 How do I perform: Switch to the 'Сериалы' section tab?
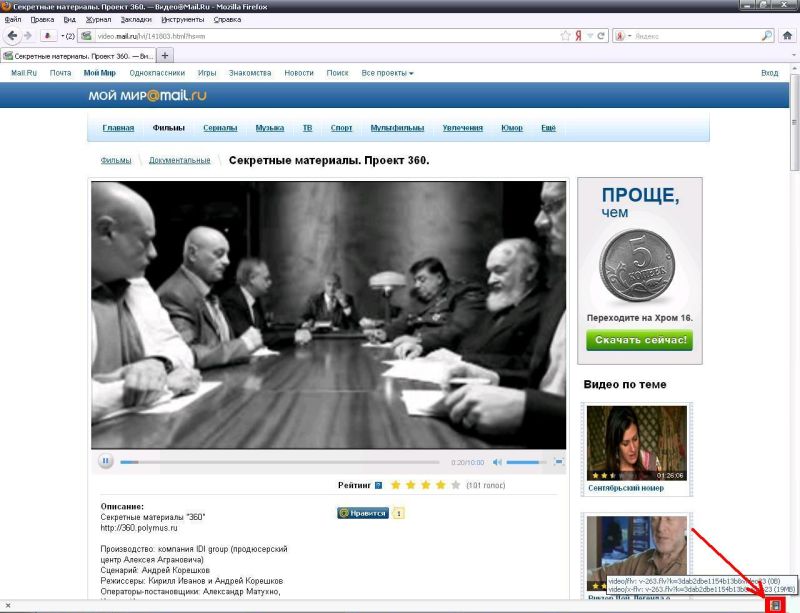(x=220, y=128)
